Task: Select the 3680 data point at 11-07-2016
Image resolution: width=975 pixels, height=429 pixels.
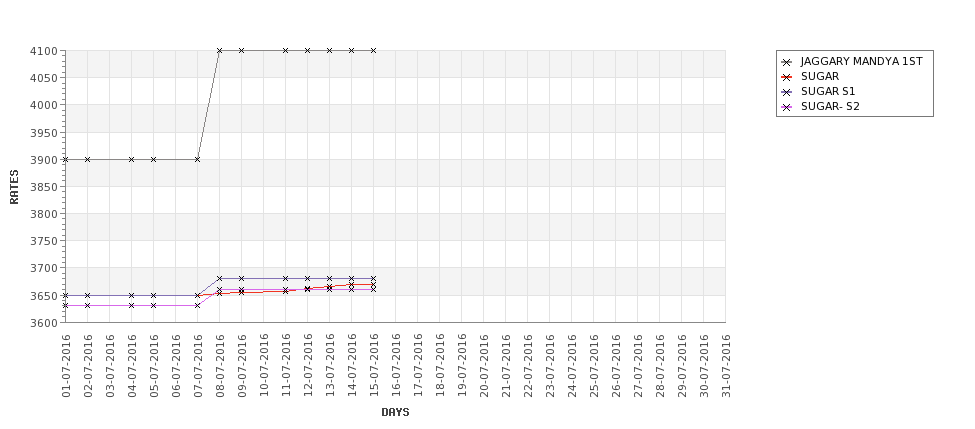Action: pyautogui.click(x=285, y=279)
